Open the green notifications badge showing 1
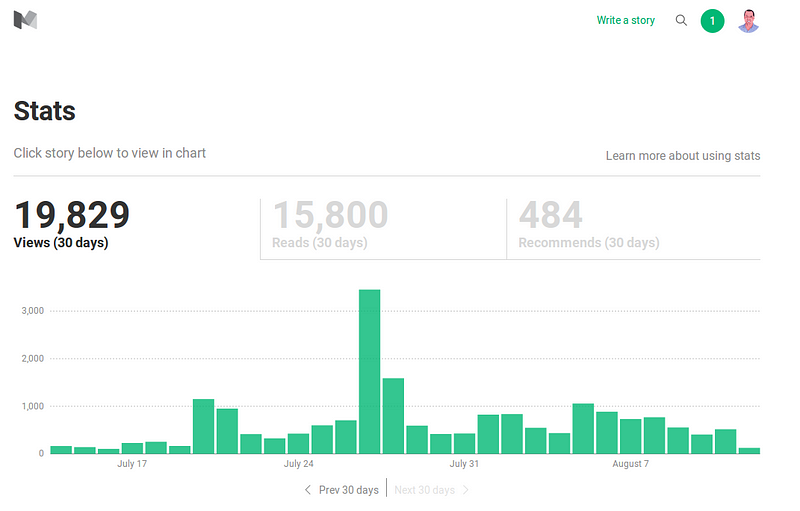This screenshot has width=800, height=511. click(712, 21)
